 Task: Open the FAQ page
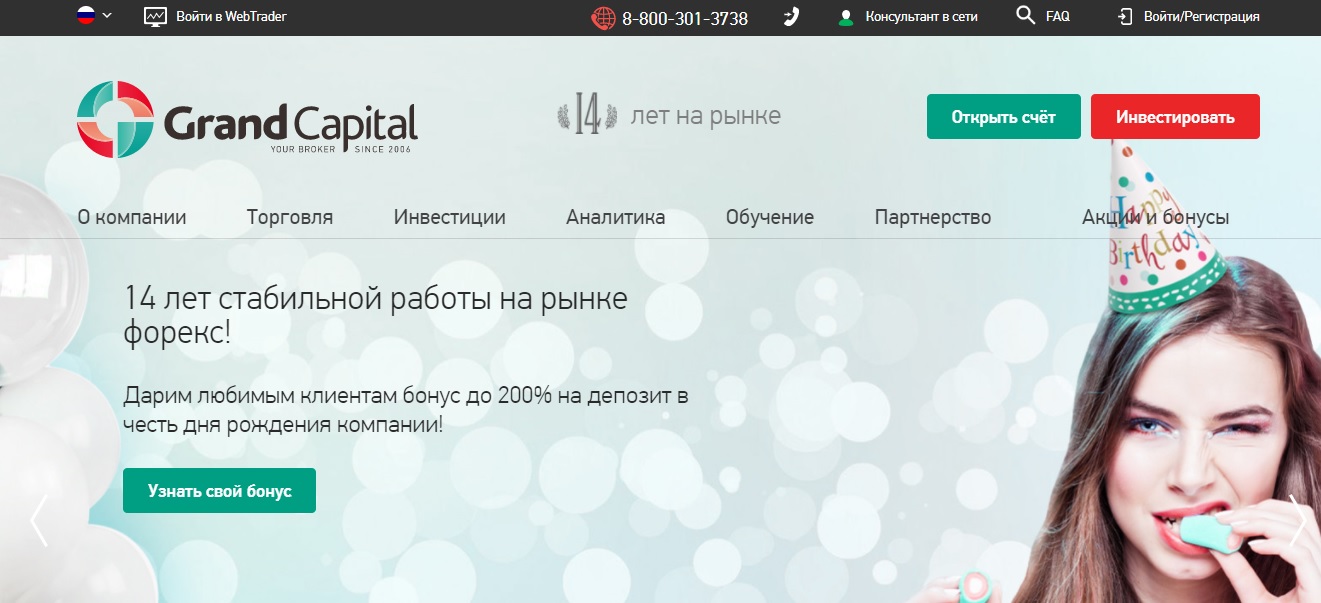(1057, 17)
